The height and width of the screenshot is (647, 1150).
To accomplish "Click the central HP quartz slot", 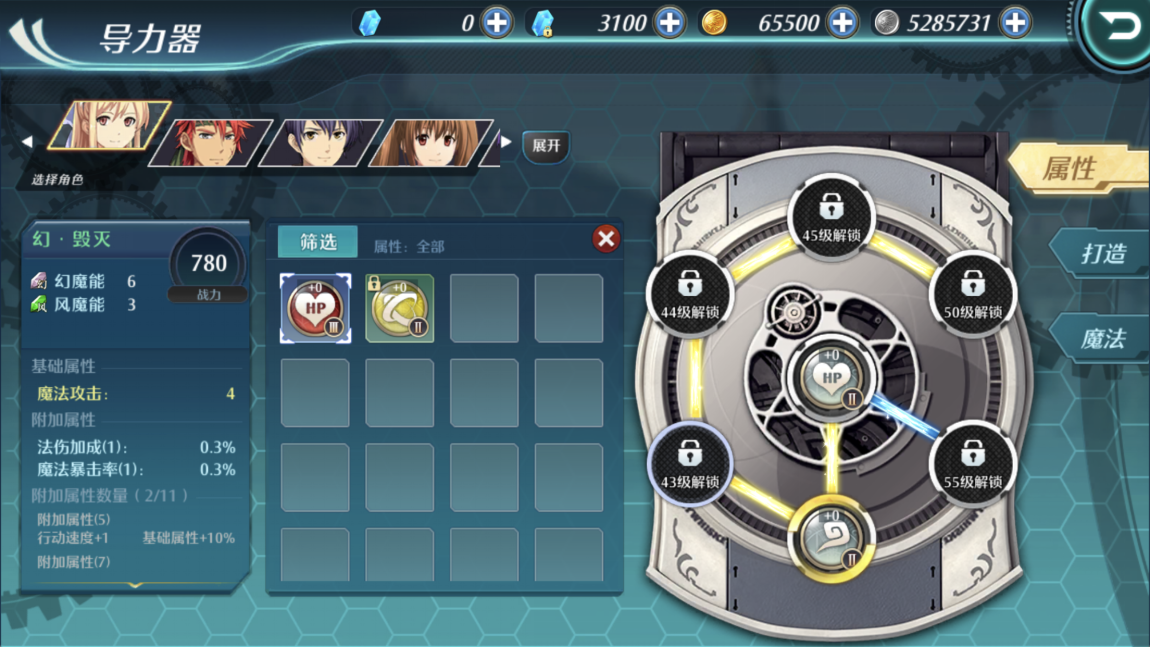I will tap(832, 379).
